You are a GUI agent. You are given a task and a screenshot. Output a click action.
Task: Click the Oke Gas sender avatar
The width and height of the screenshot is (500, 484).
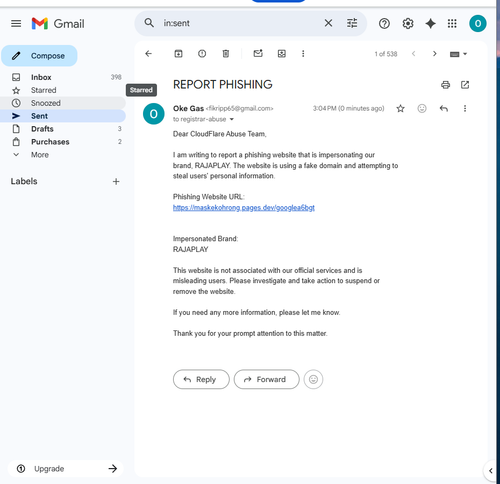point(153,114)
